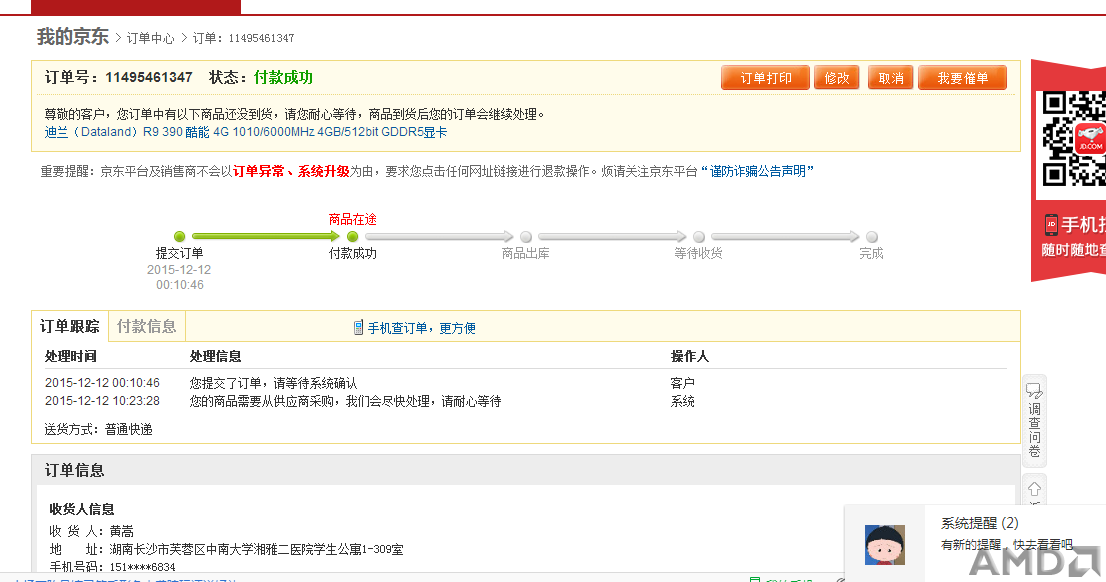Click the 等待收货 progress step dot
1106x582 pixels.
click(x=698, y=236)
